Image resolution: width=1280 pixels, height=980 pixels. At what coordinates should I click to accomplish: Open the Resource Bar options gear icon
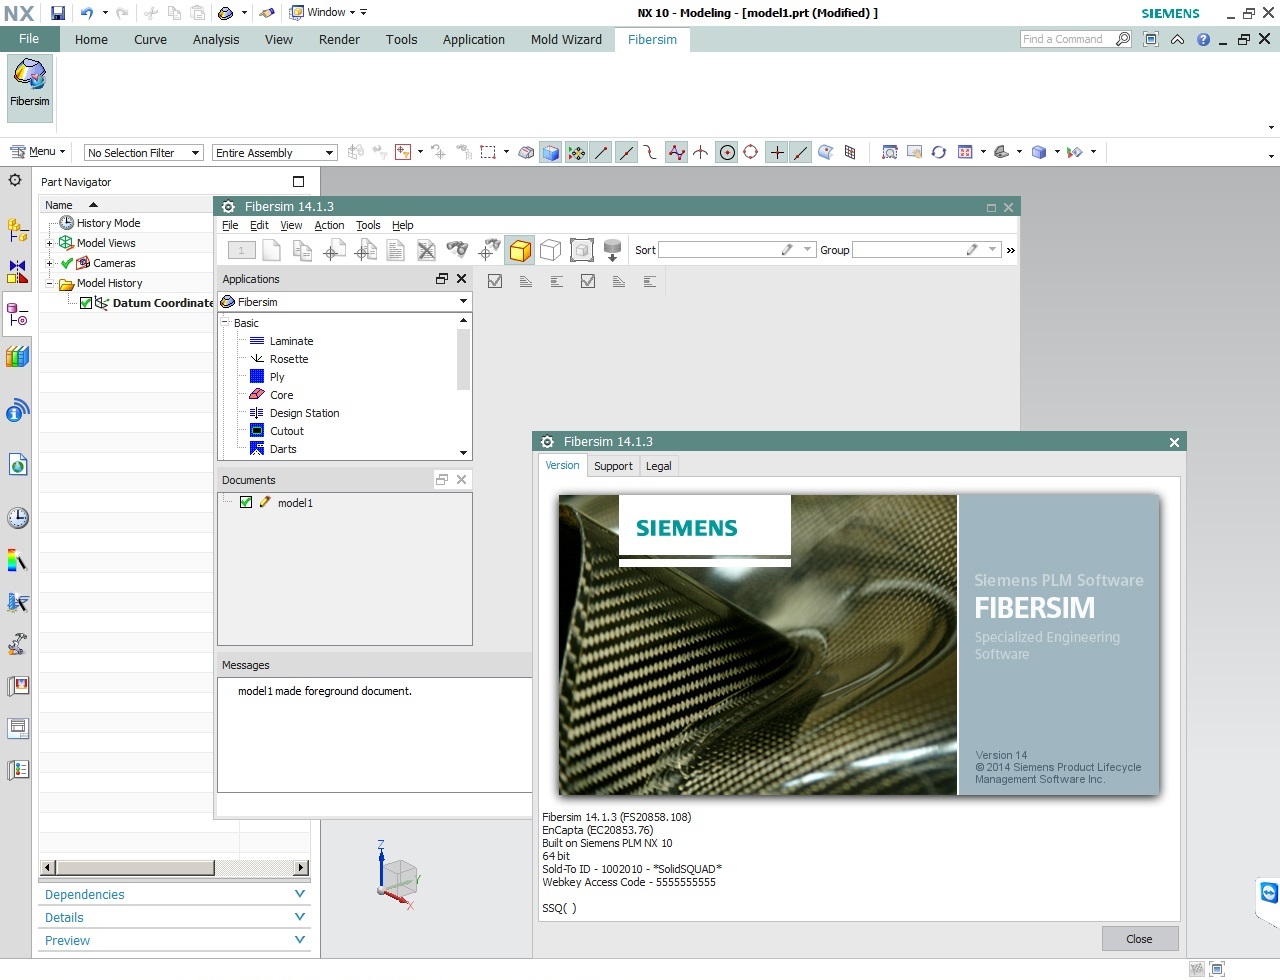pos(15,180)
